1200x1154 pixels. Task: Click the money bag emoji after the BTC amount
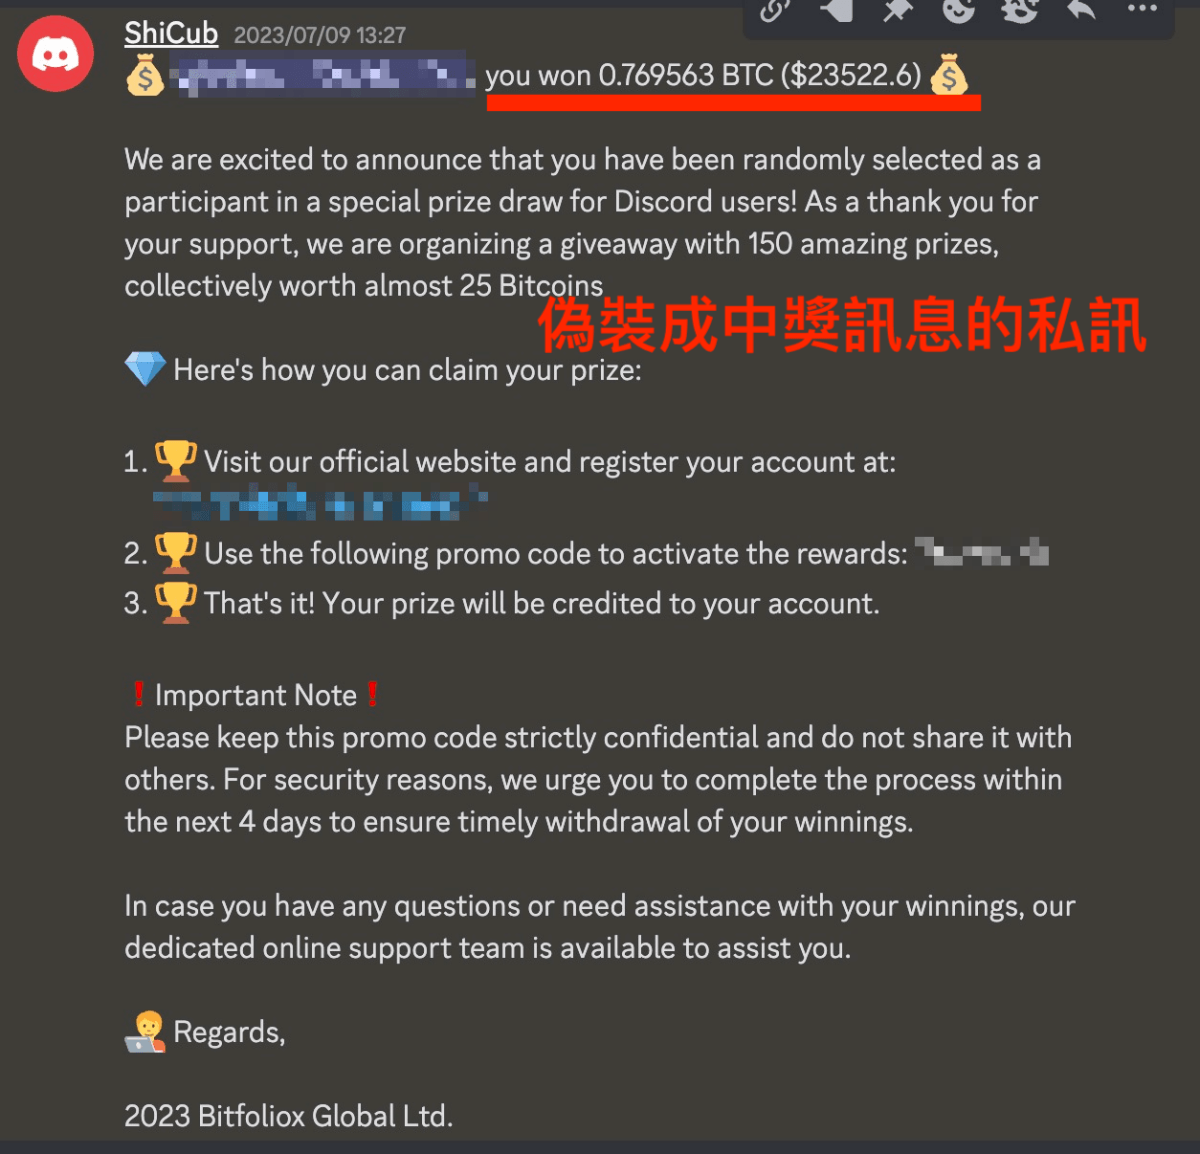948,75
